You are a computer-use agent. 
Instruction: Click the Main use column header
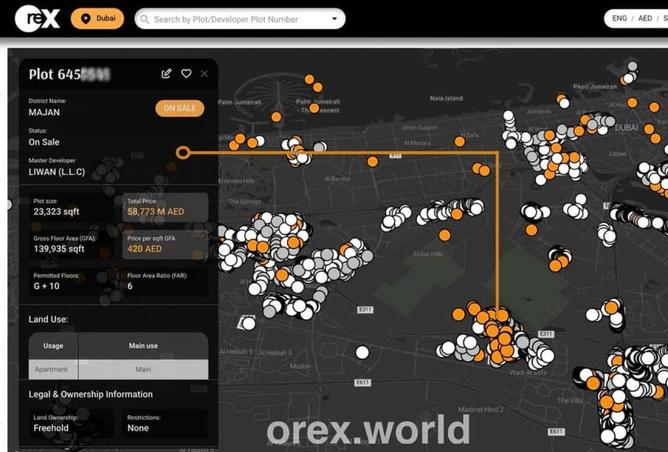click(x=143, y=346)
